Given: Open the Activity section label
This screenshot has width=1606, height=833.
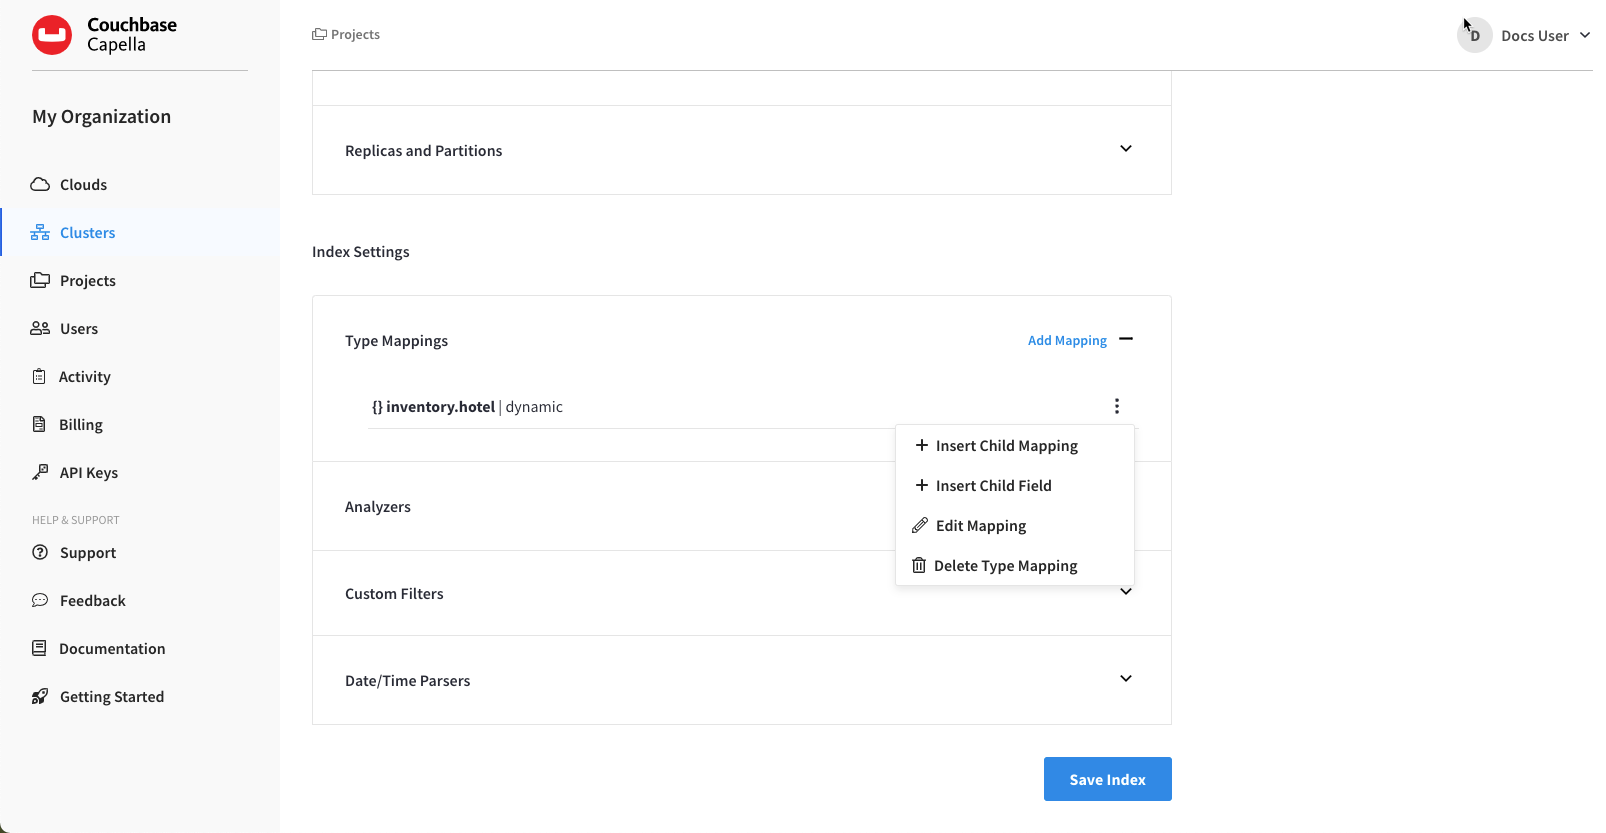Looking at the screenshot, I should pyautogui.click(x=85, y=377).
